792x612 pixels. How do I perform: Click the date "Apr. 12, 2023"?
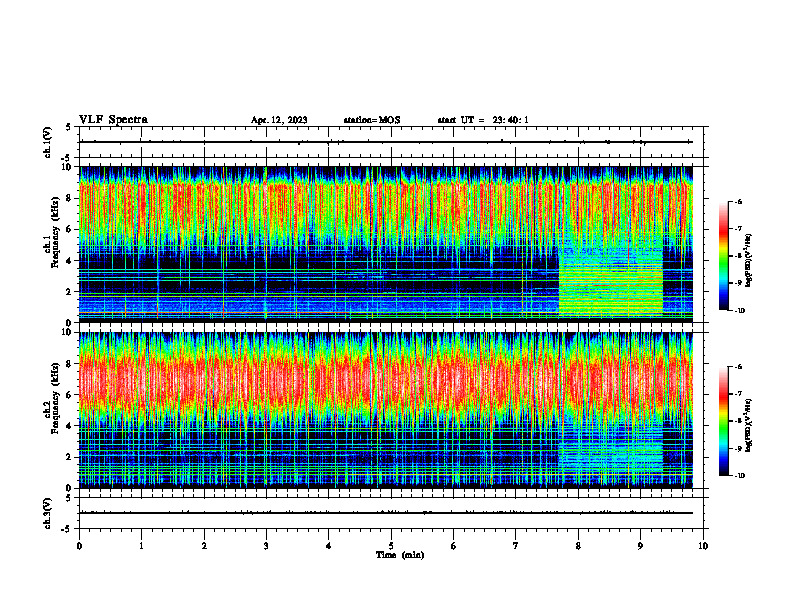[x=279, y=120]
